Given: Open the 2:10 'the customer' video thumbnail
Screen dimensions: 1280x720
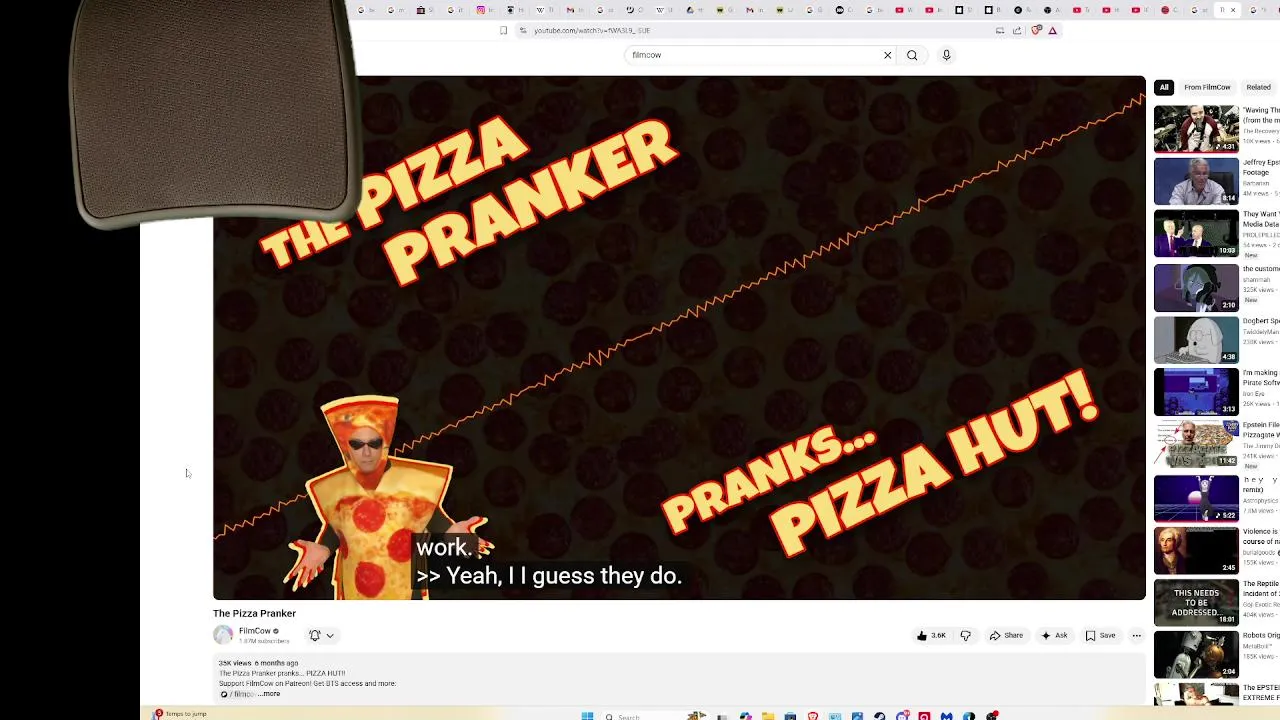Looking at the screenshot, I should click(x=1196, y=287).
